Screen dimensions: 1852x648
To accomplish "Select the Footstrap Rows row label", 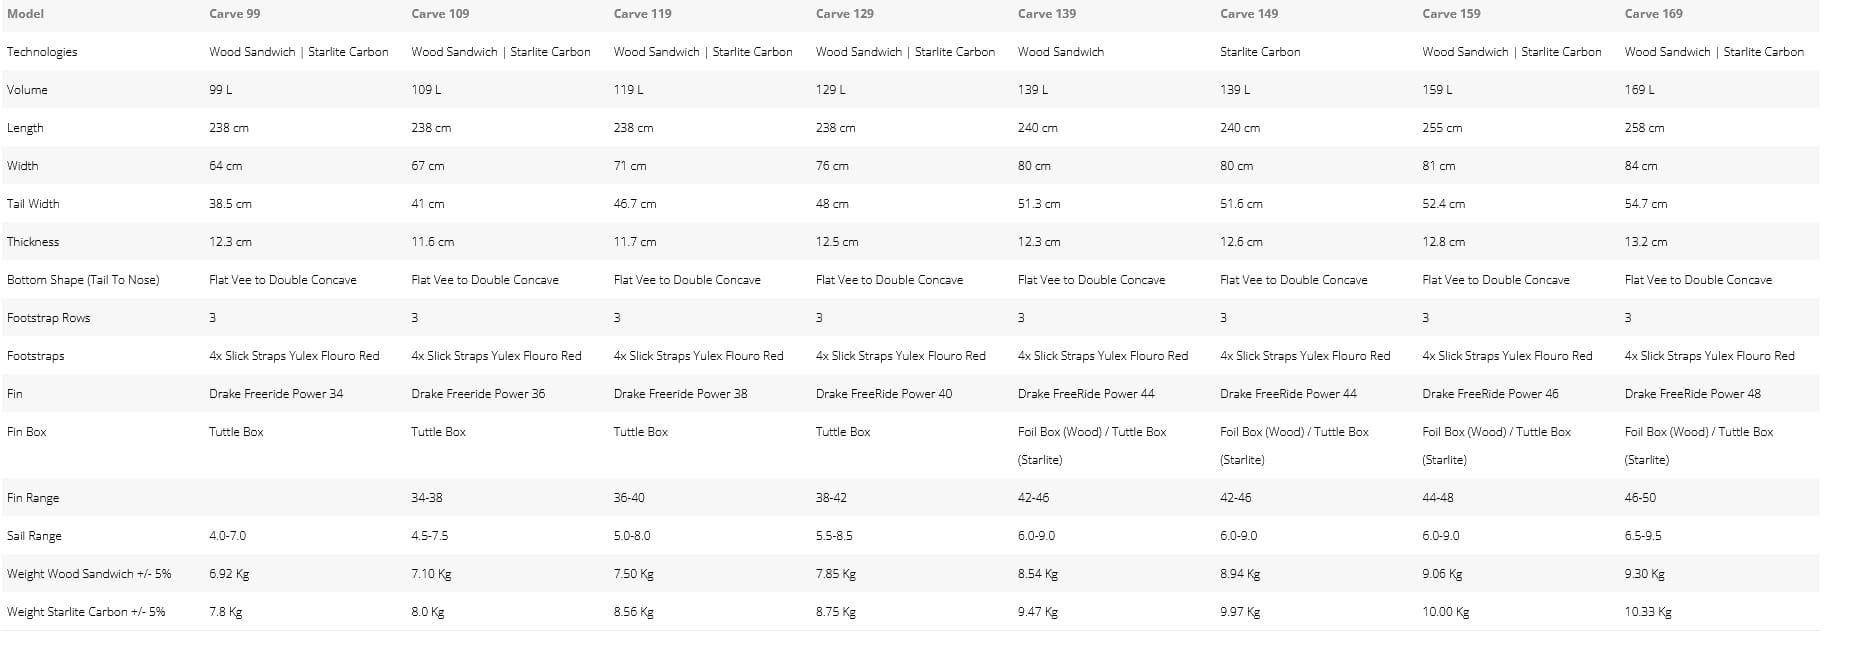I will coord(48,318).
